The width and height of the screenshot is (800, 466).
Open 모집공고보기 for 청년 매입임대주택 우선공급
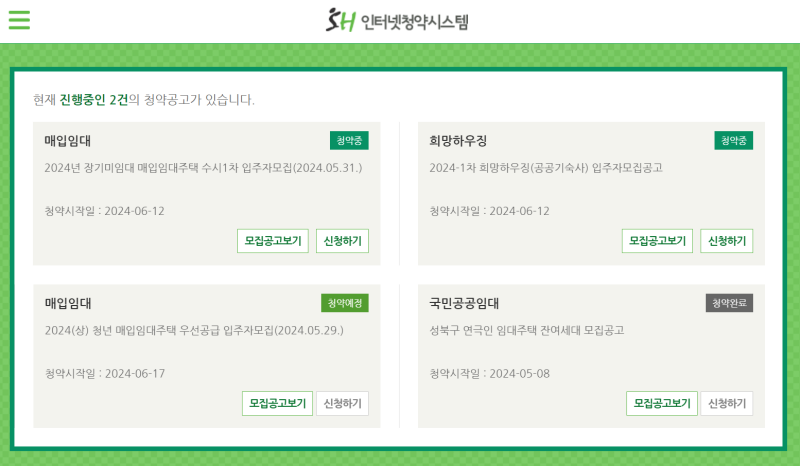click(x=278, y=404)
